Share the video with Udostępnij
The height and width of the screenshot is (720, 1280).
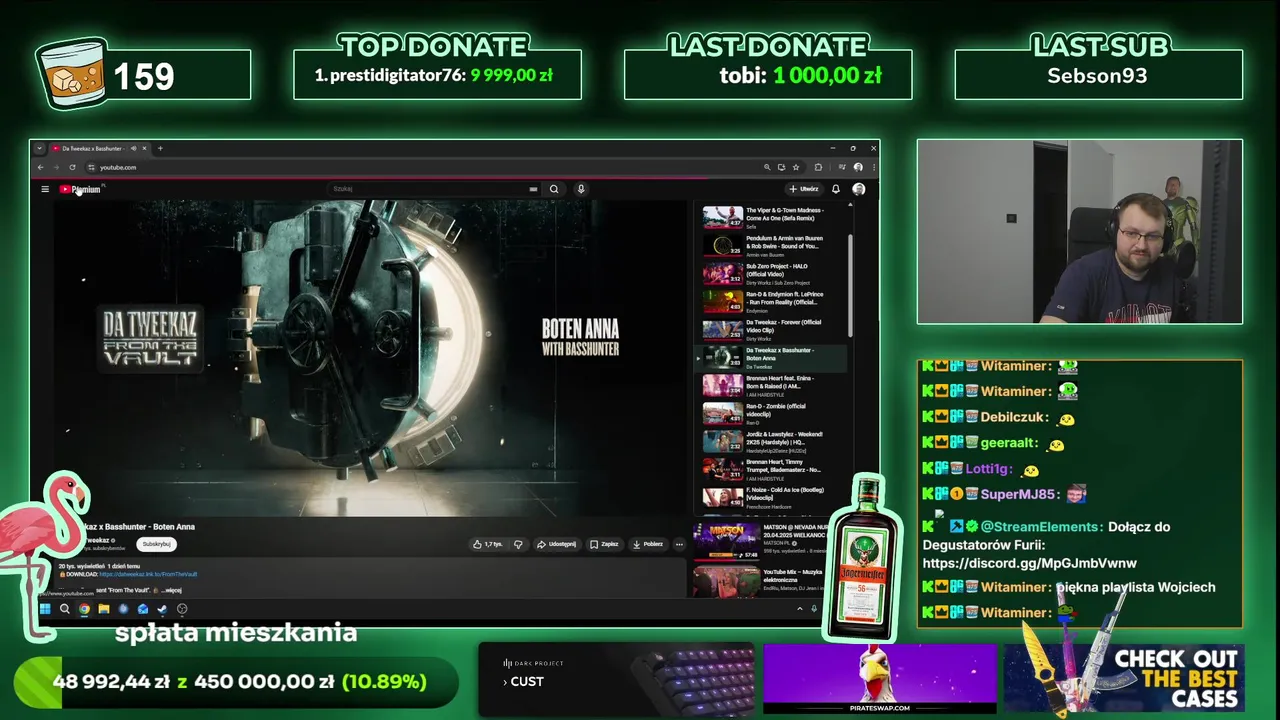pos(557,544)
